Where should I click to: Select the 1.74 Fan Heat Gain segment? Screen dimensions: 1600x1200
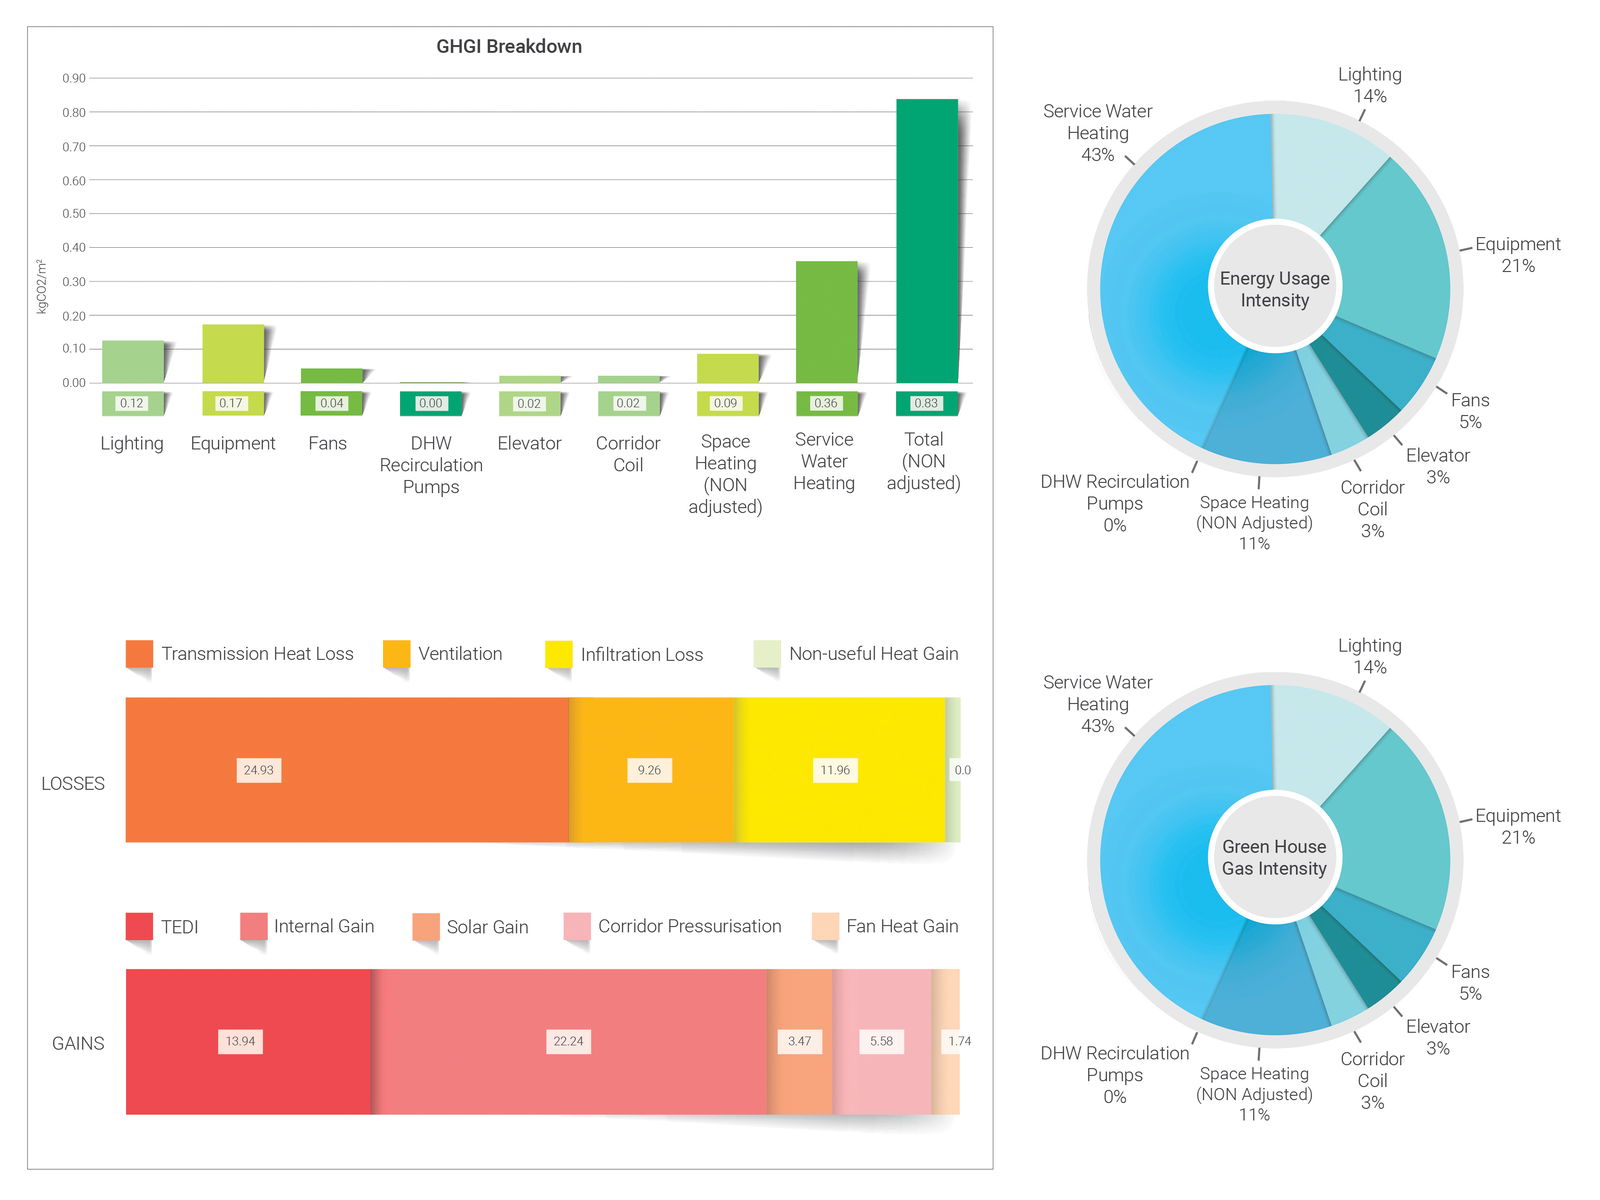[x=946, y=1041]
